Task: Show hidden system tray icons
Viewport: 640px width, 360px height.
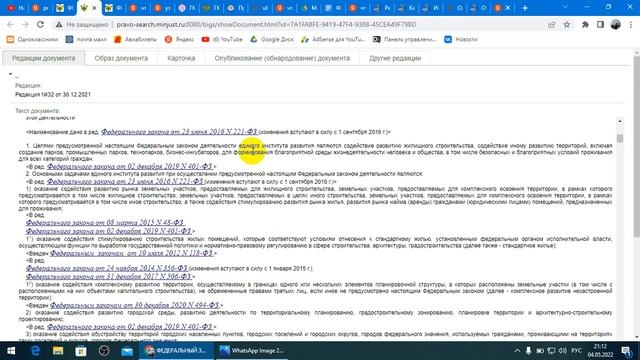Action: 517,351
